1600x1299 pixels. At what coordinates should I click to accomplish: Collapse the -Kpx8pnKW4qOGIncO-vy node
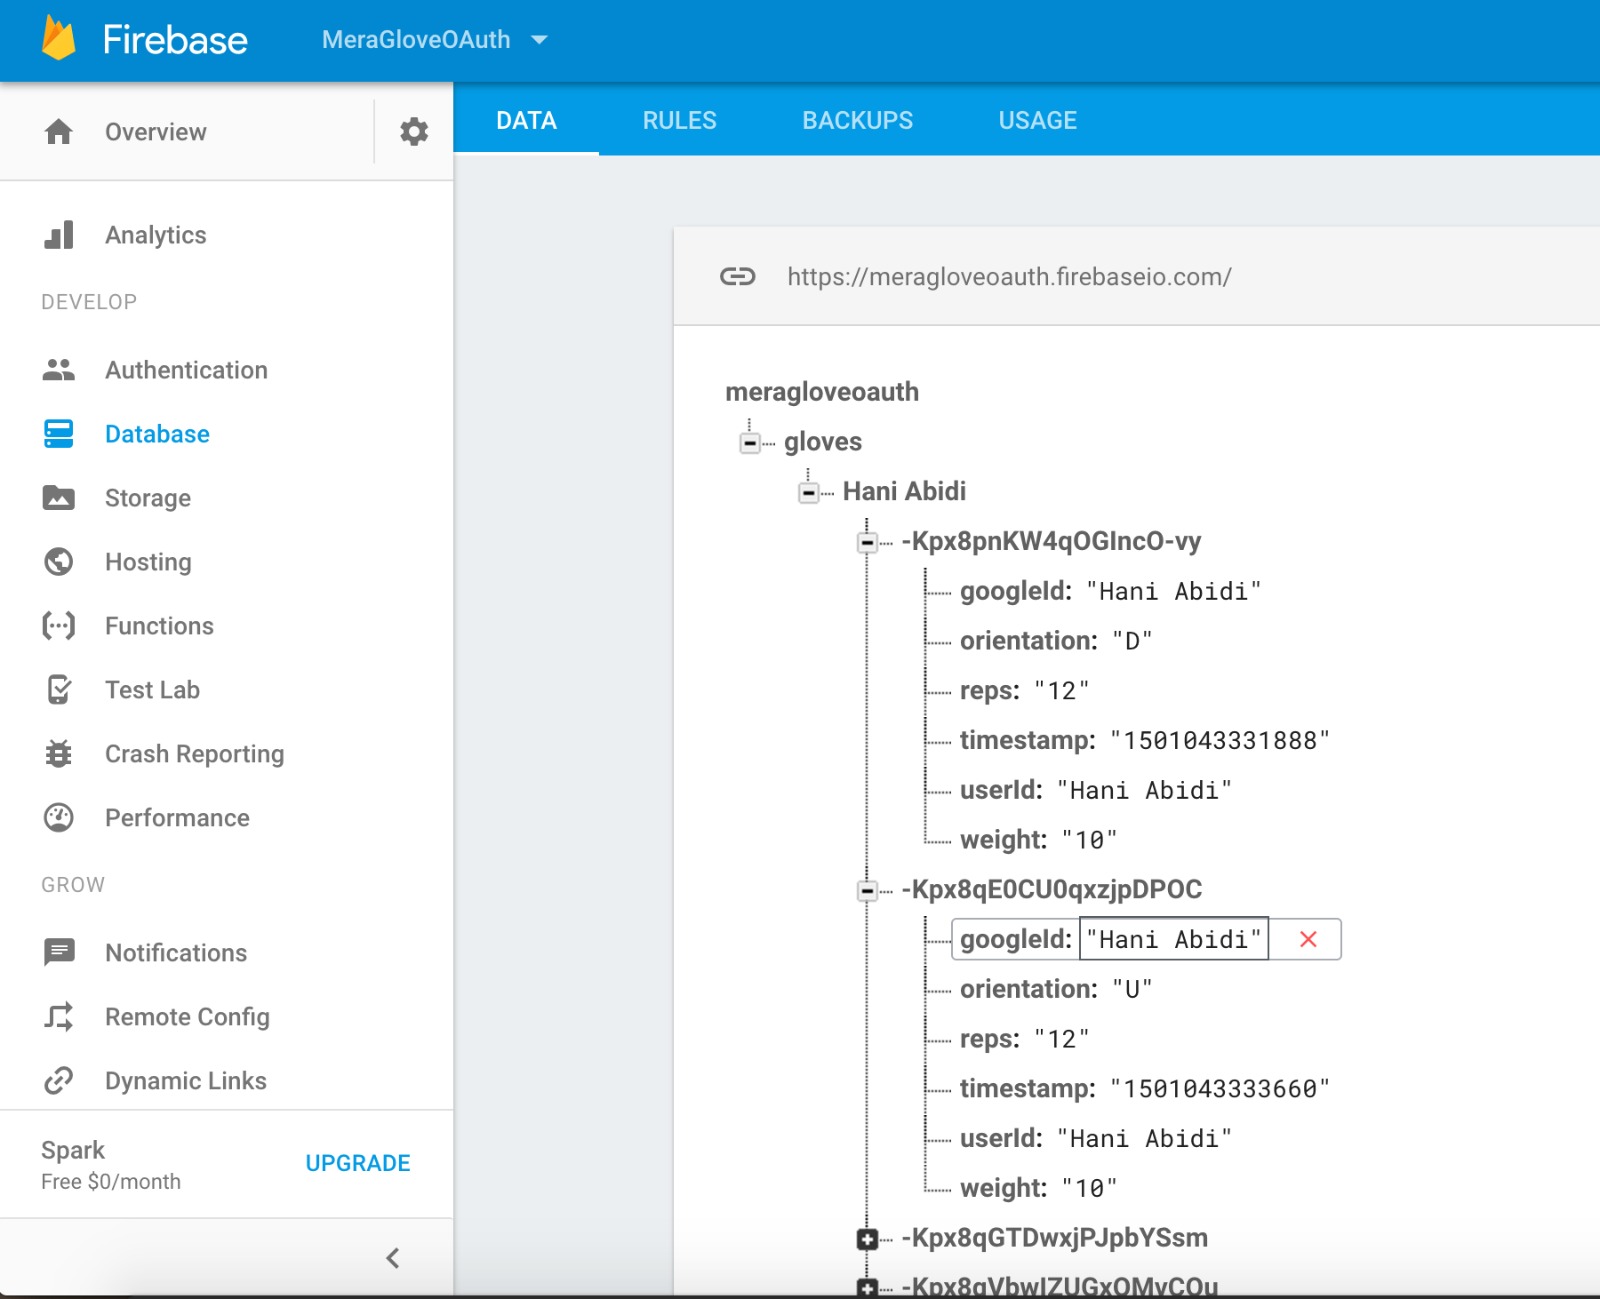pyautogui.click(x=868, y=543)
